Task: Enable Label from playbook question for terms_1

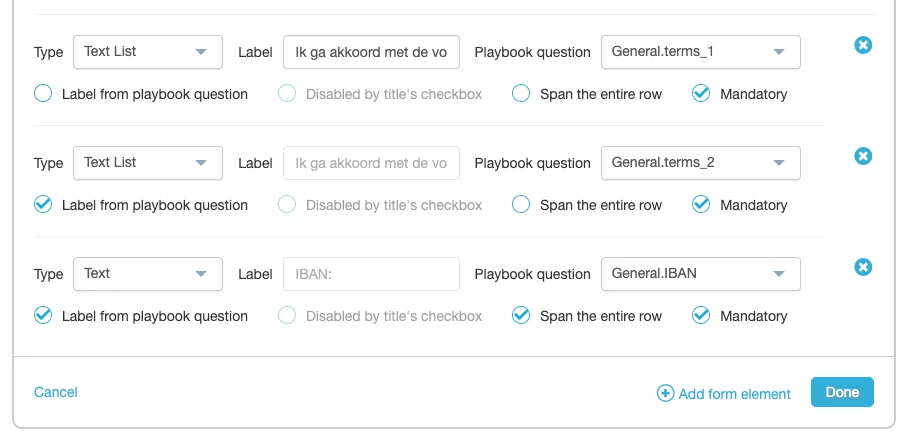Action: (43, 94)
